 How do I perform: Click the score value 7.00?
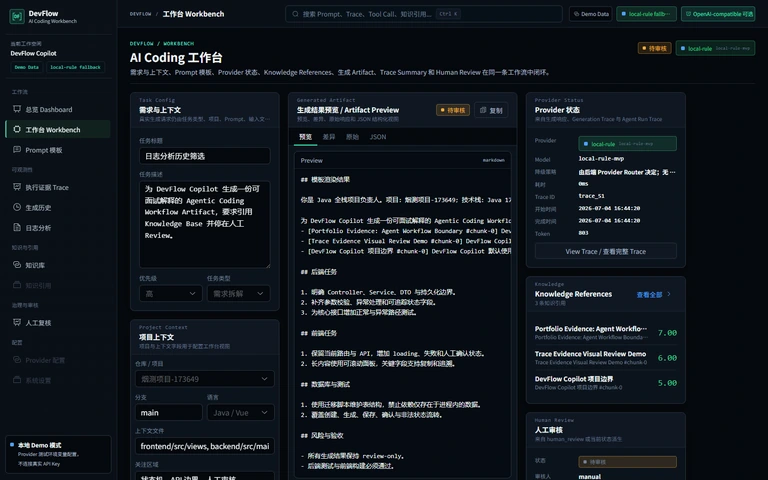667,333
